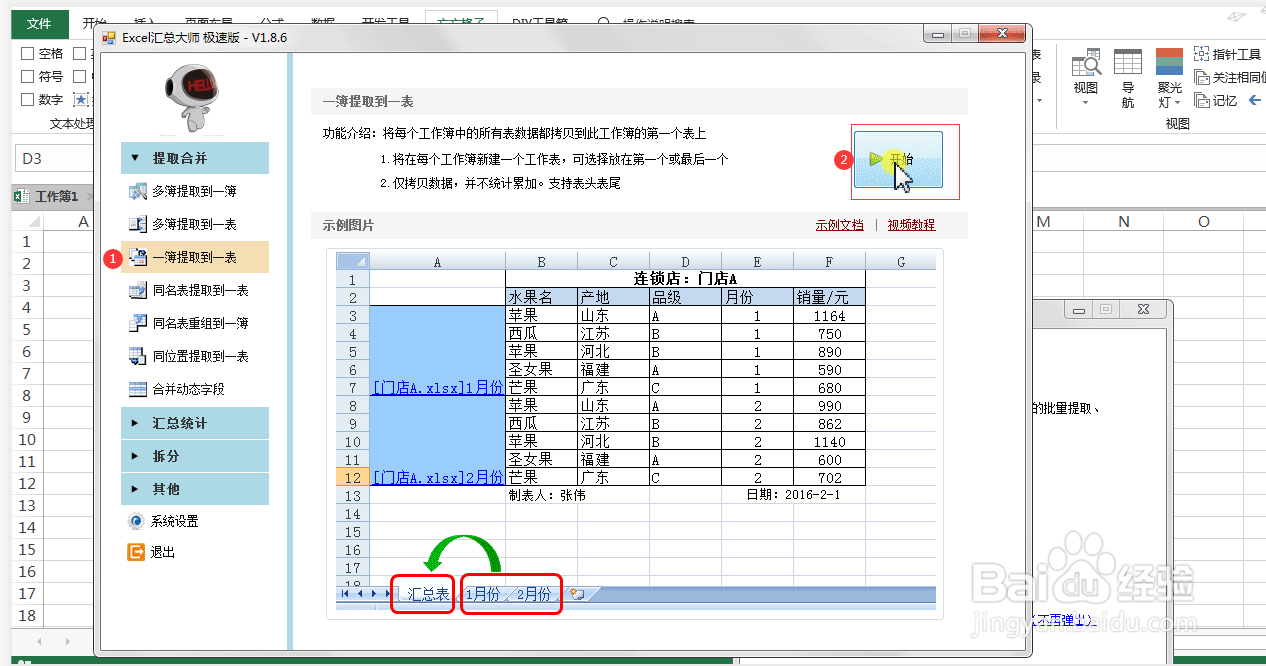This screenshot has height=666, width=1266.
Task: Toggle the 数字 checkbox on
Action: (27, 99)
